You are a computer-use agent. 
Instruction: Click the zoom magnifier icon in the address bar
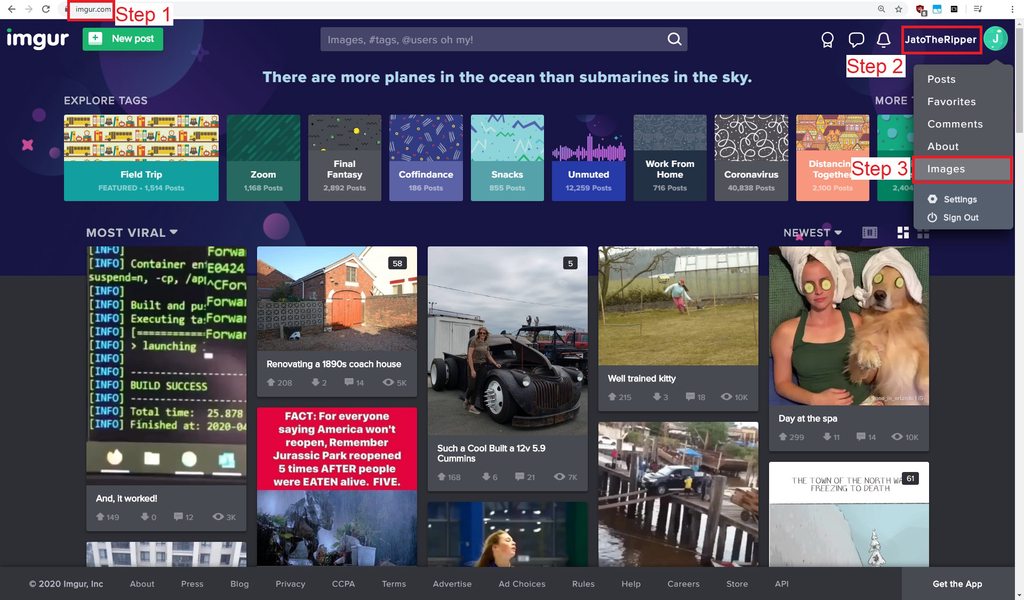(x=882, y=9)
